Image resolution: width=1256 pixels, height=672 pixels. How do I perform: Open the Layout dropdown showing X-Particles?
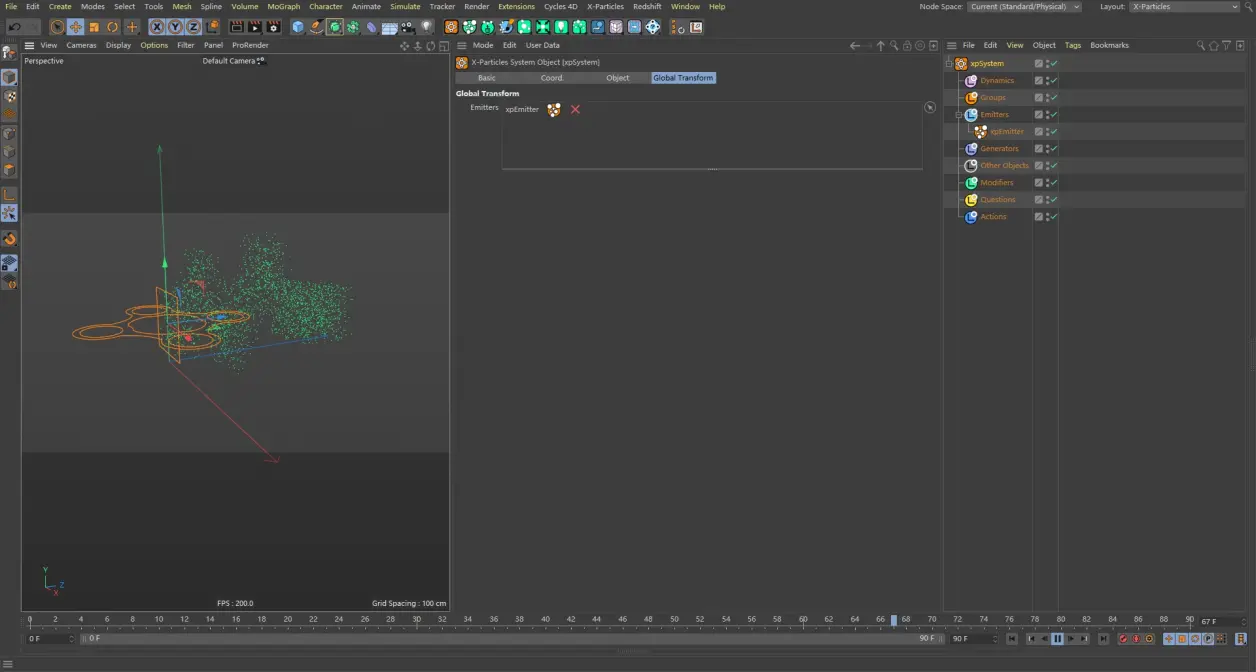1183,6
